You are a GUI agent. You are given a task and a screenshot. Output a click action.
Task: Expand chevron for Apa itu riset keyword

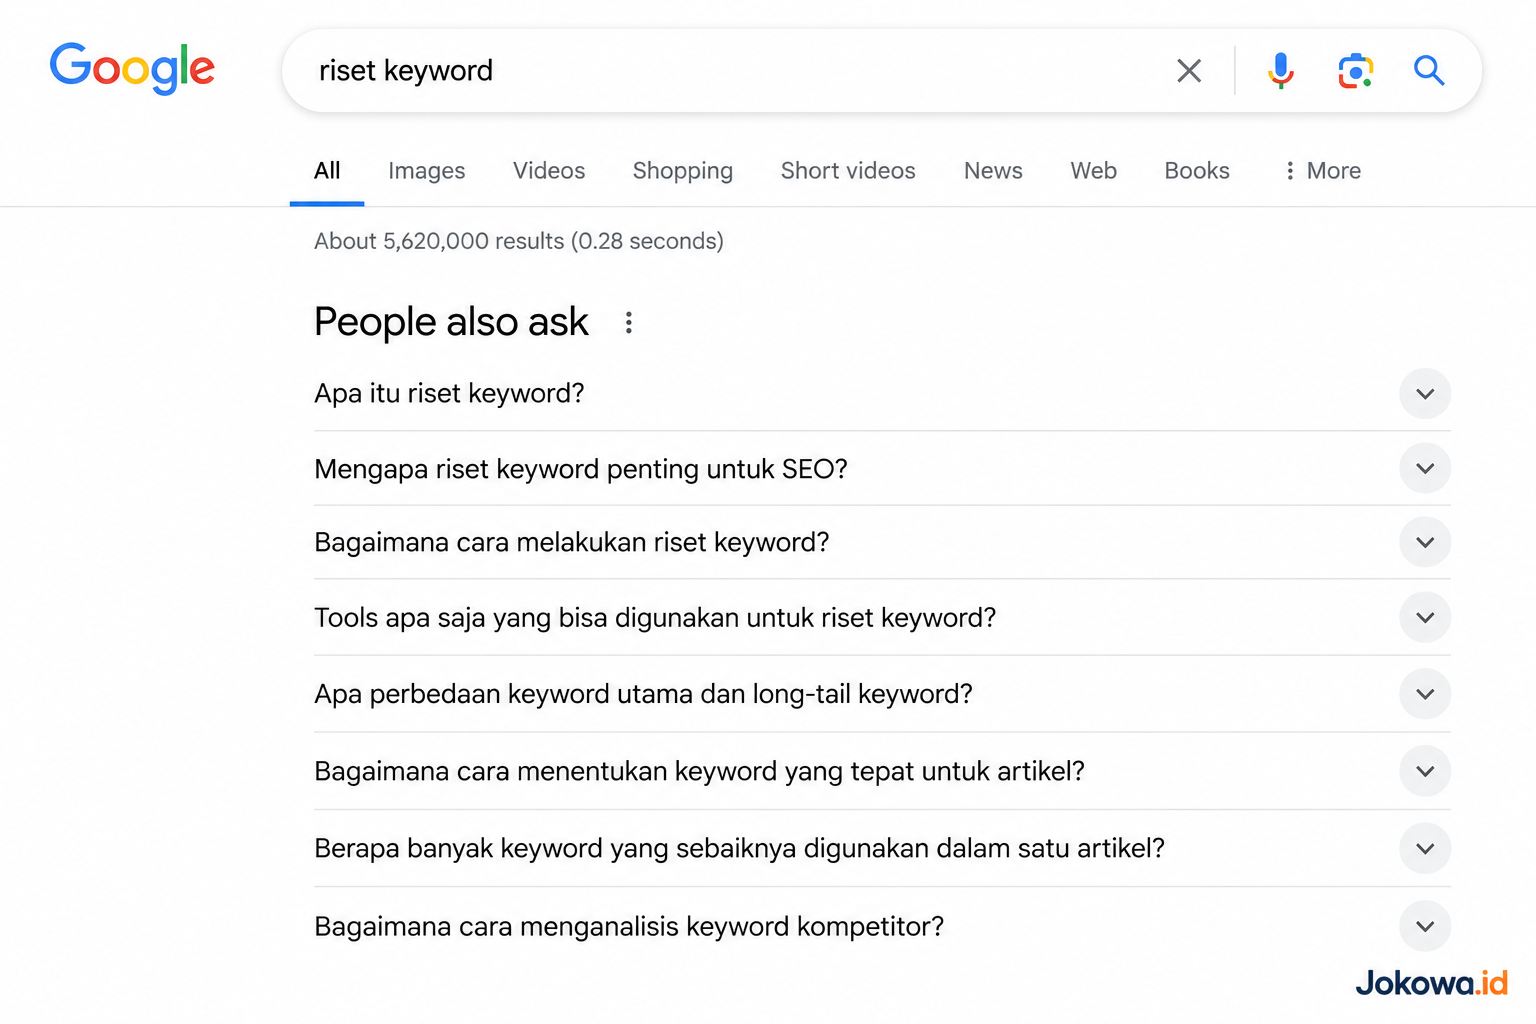coord(1425,394)
